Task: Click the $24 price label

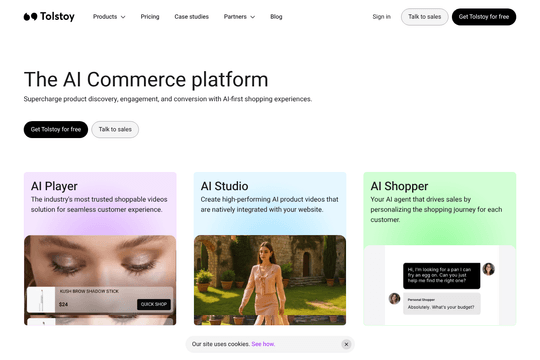Action: [63, 305]
